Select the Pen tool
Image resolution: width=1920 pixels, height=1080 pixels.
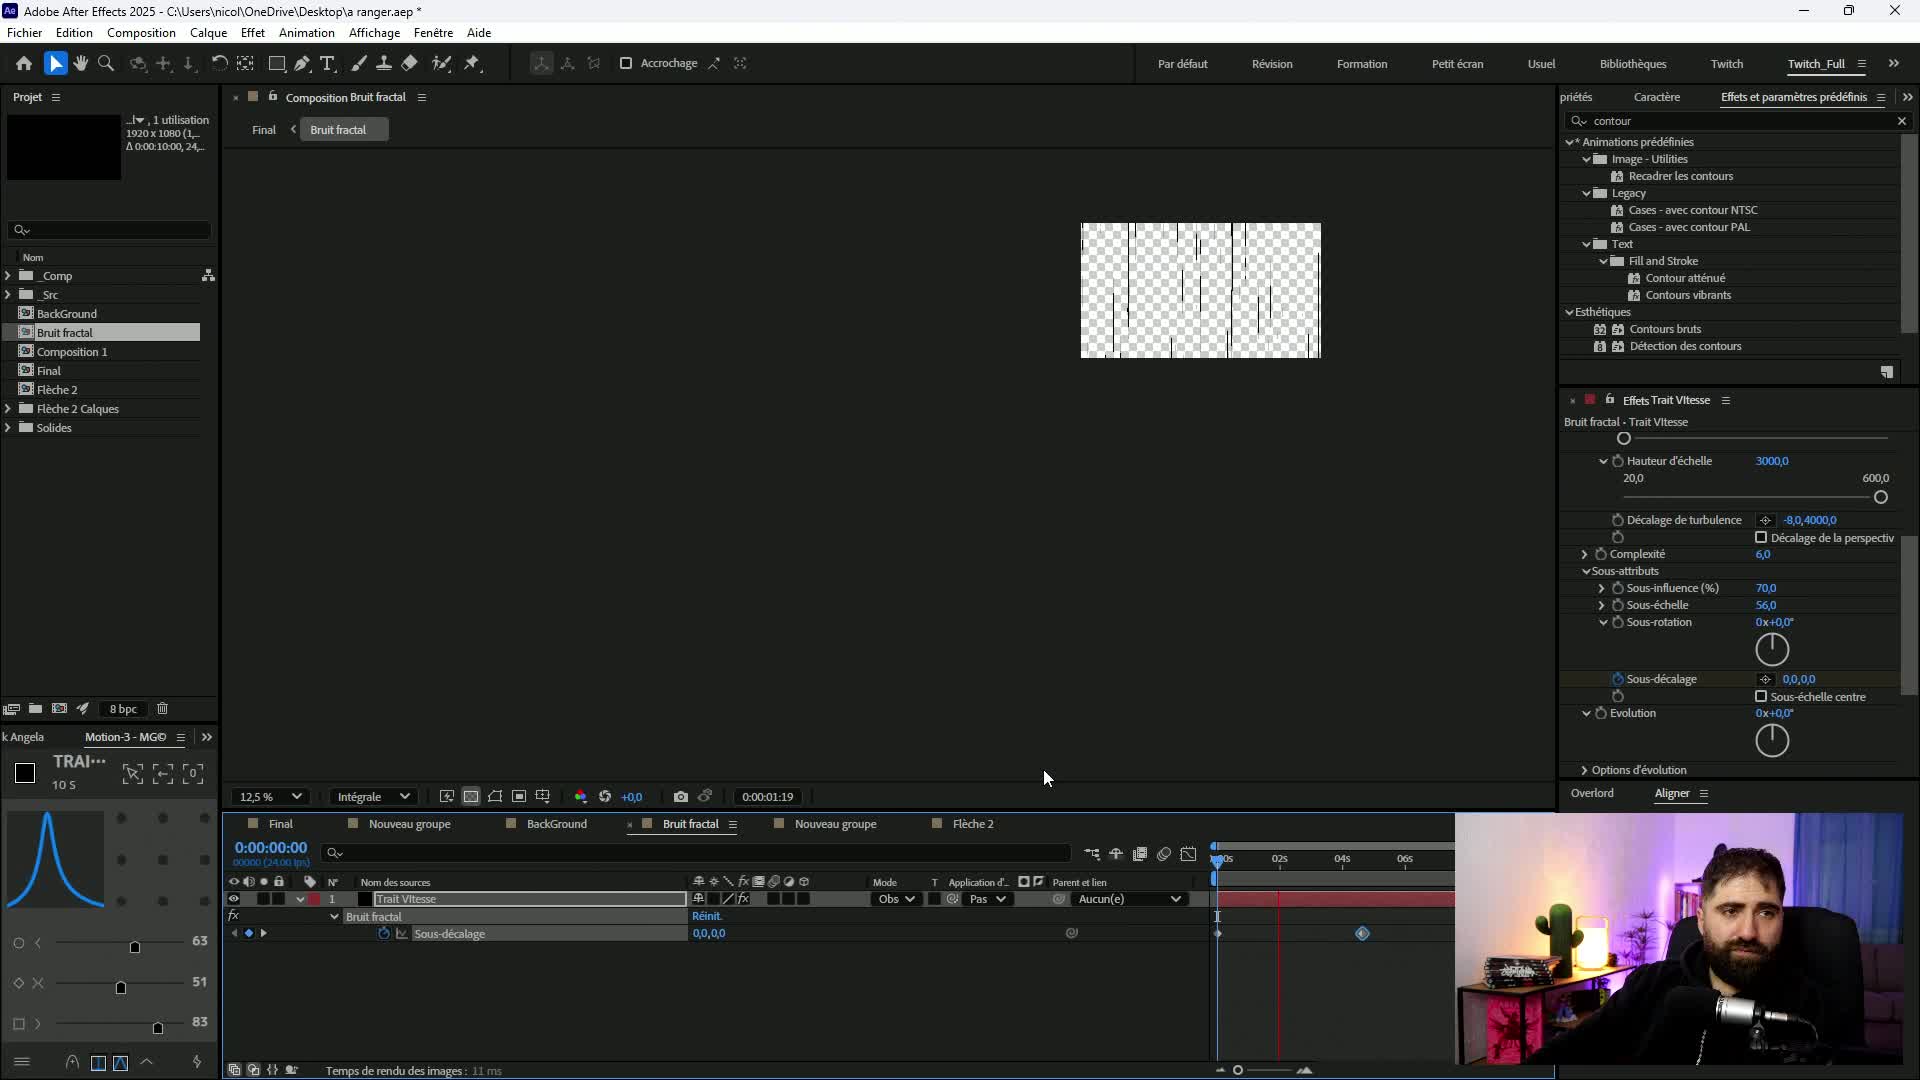301,63
